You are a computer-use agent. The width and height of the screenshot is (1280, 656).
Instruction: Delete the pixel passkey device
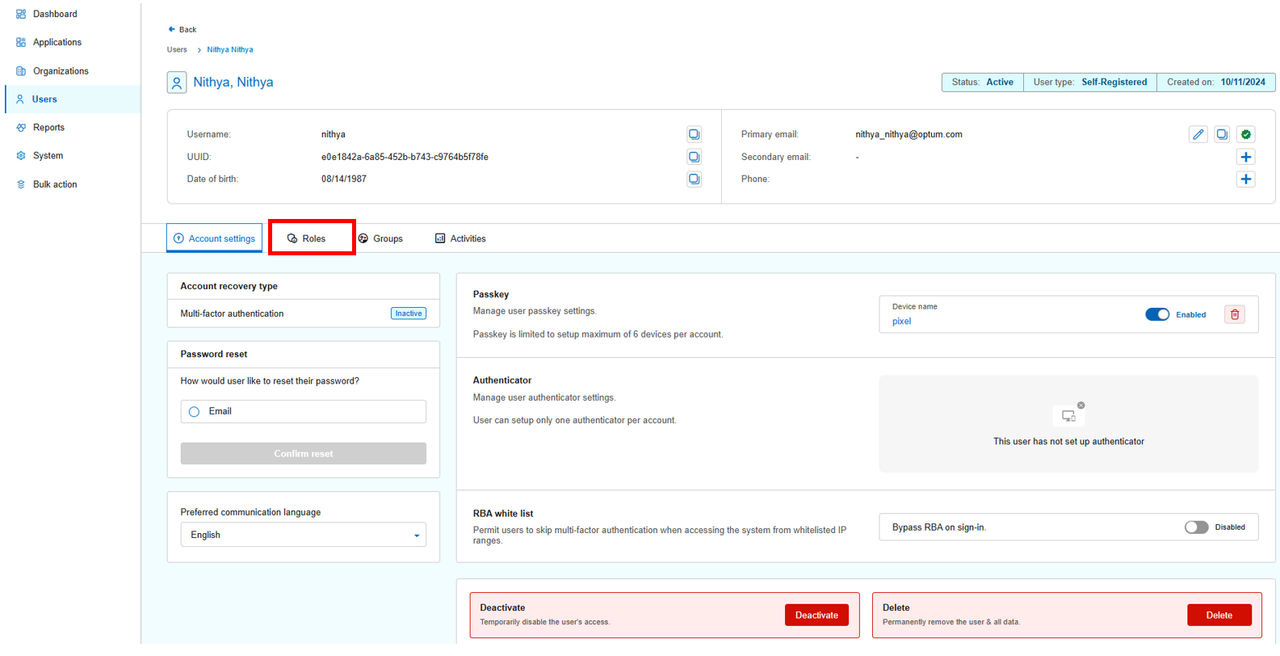(1235, 314)
